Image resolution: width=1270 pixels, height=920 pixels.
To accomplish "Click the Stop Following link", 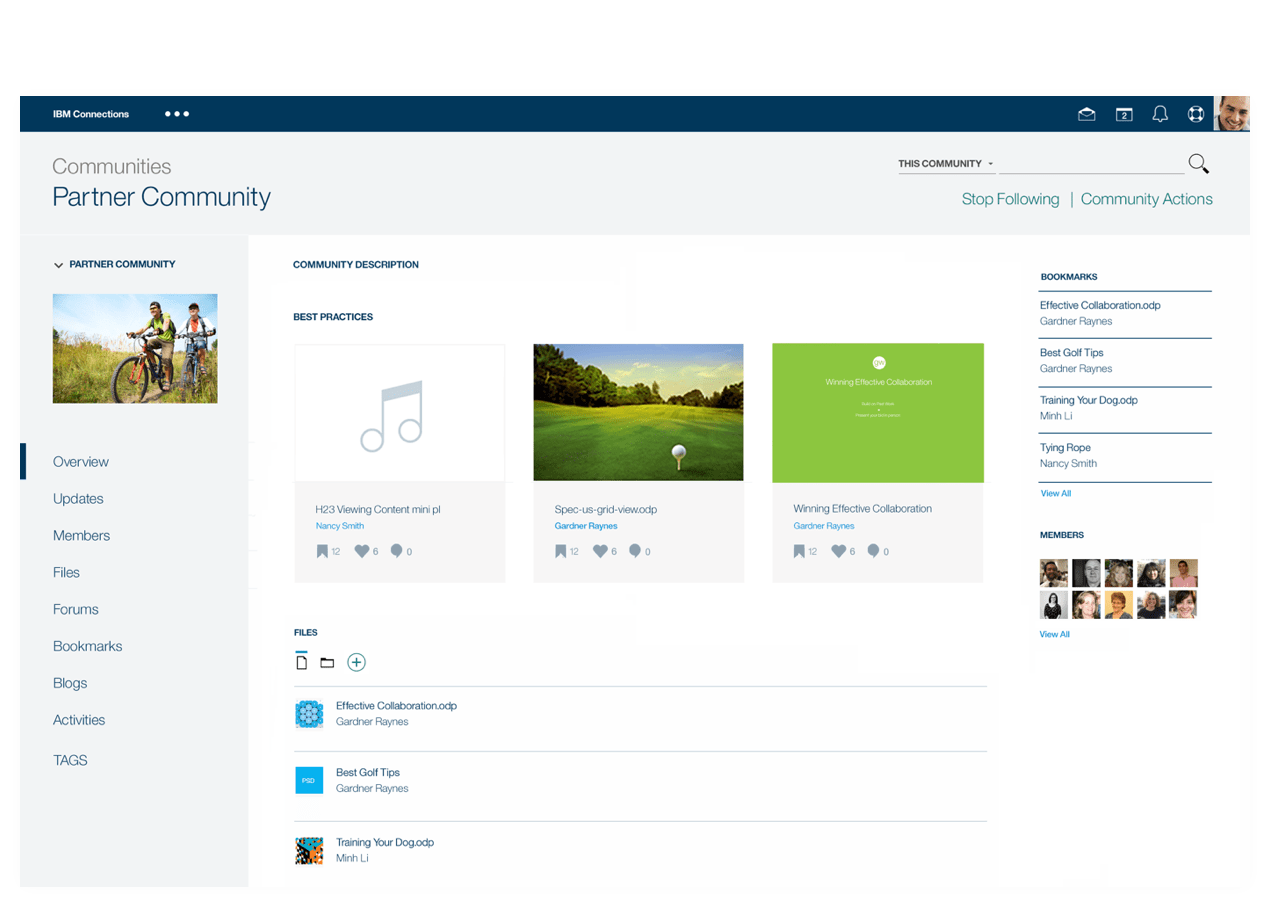I will pos(1010,199).
